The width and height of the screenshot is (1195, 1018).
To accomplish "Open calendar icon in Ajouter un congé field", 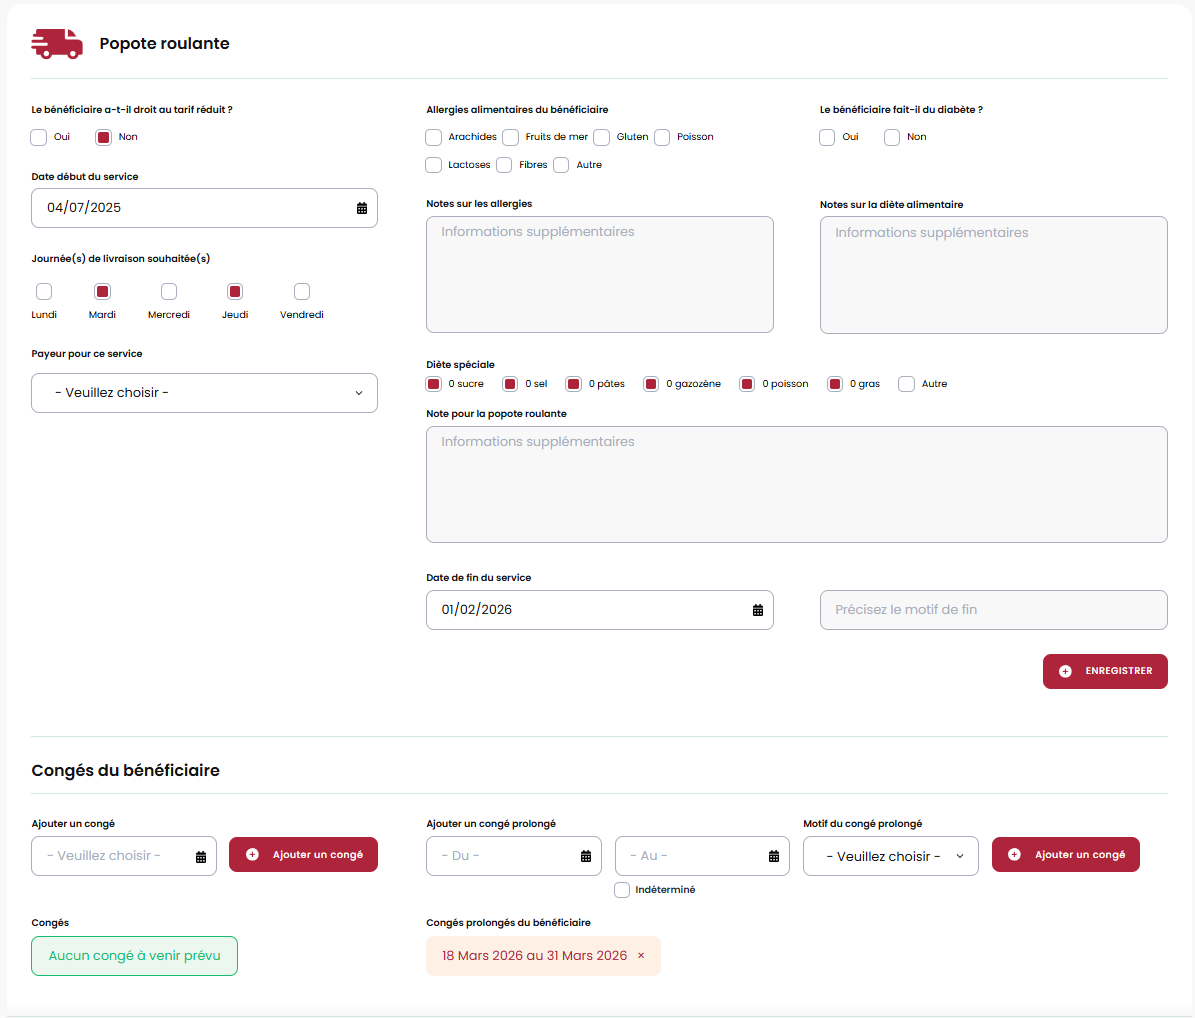I will pos(201,857).
